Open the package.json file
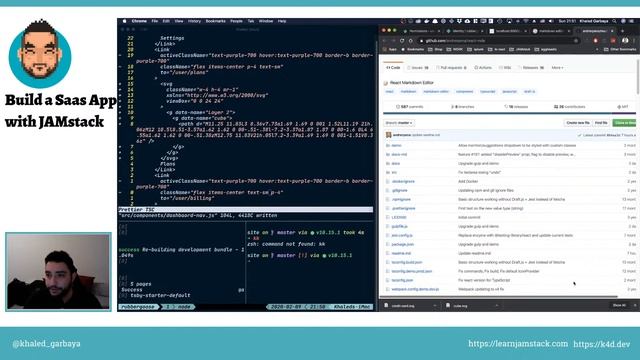Image resolution: width=640 pixels, height=360 pixels. pyautogui.click(x=402, y=244)
